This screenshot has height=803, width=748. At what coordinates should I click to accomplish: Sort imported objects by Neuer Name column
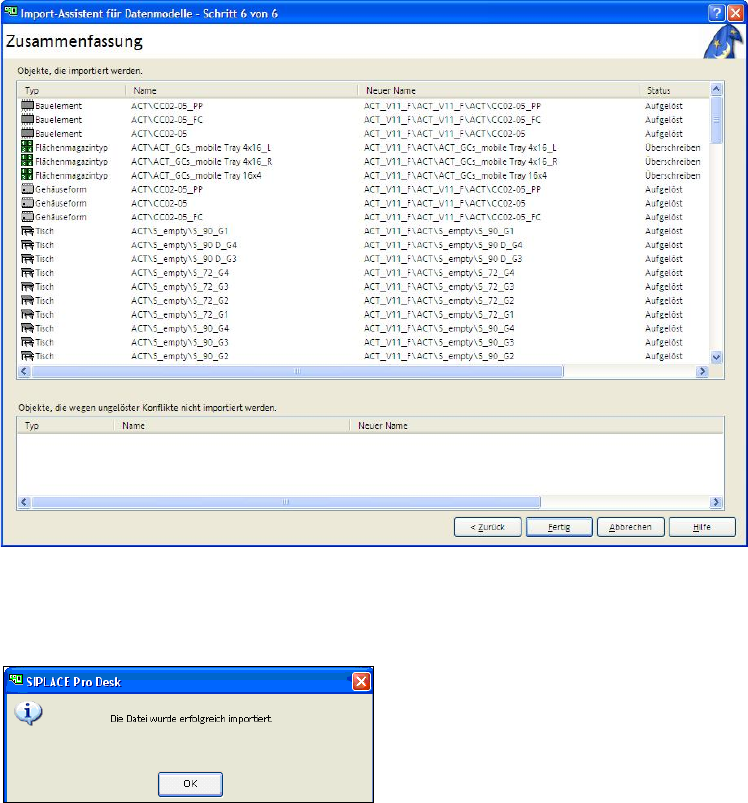coord(499,90)
